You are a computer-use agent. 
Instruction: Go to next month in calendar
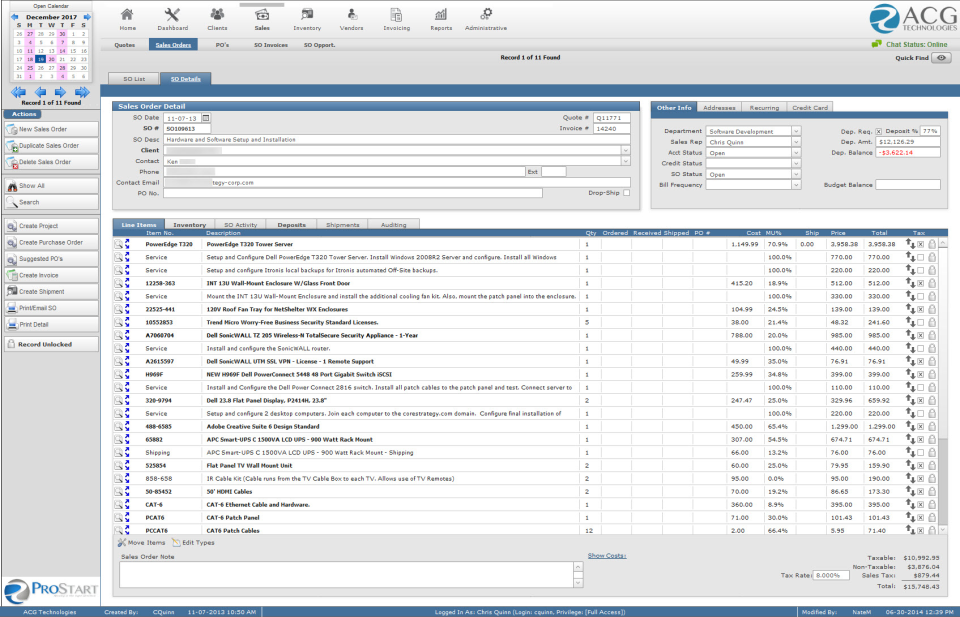pyautogui.click(x=87, y=17)
